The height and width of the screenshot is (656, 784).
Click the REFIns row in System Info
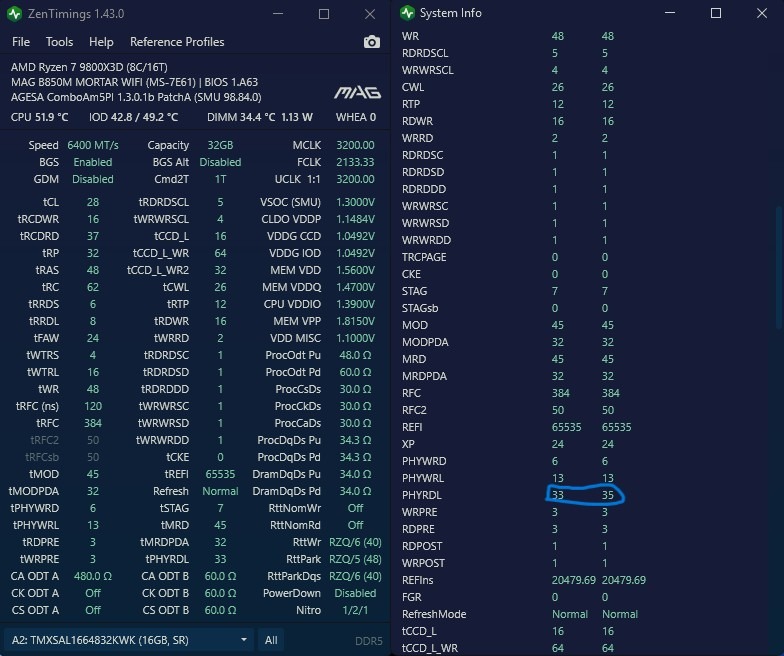point(524,580)
